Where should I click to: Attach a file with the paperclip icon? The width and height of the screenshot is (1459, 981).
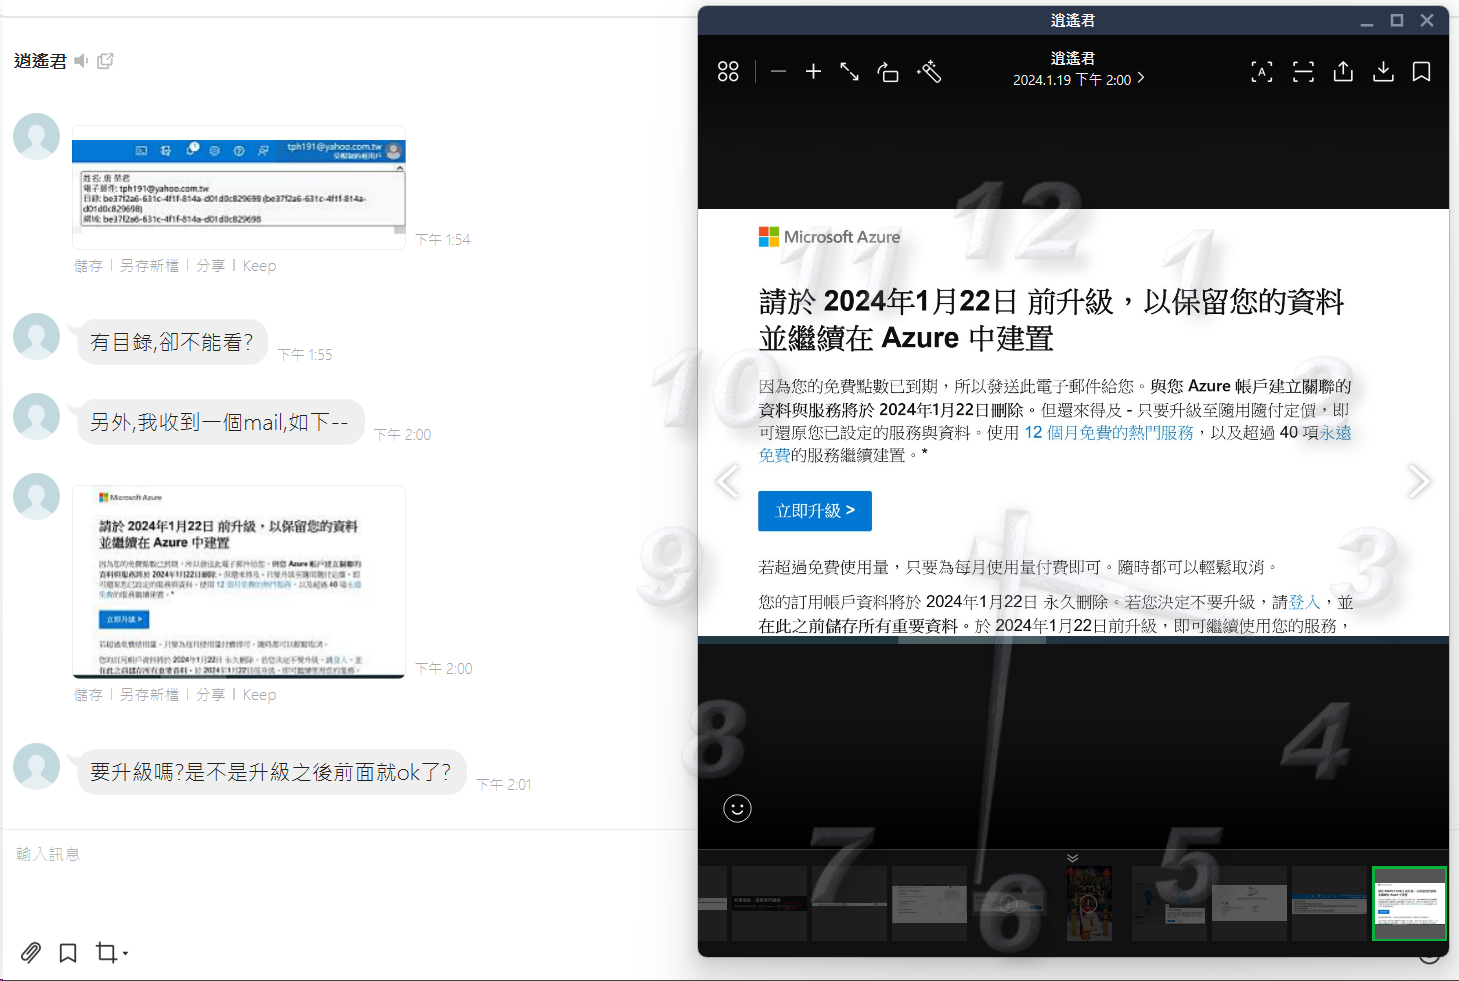[x=31, y=953]
